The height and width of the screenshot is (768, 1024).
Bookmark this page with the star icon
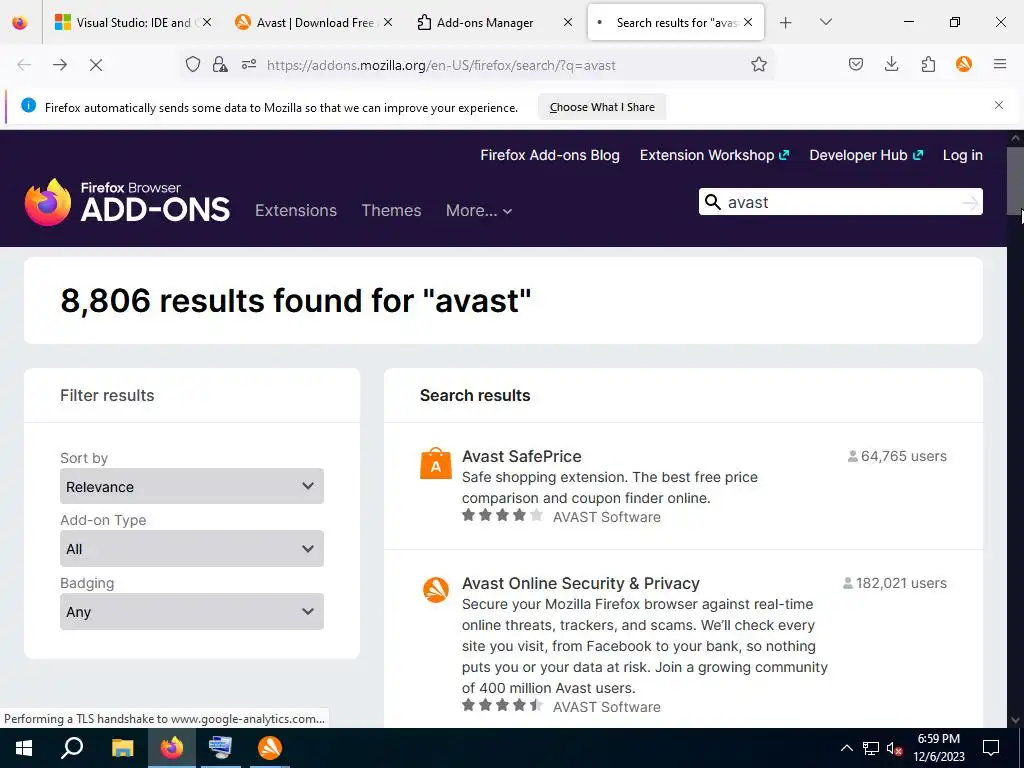click(758, 64)
